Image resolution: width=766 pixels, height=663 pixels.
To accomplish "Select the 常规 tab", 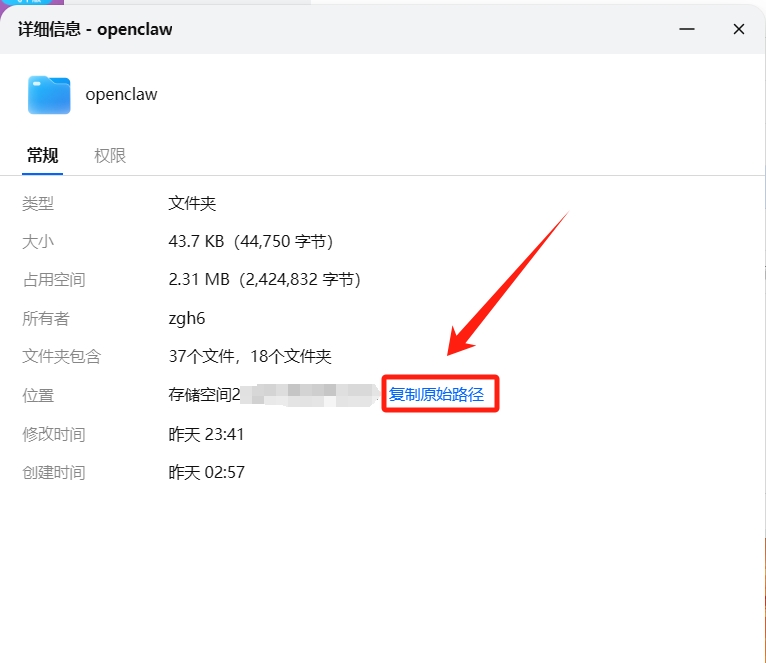I will (42, 156).
